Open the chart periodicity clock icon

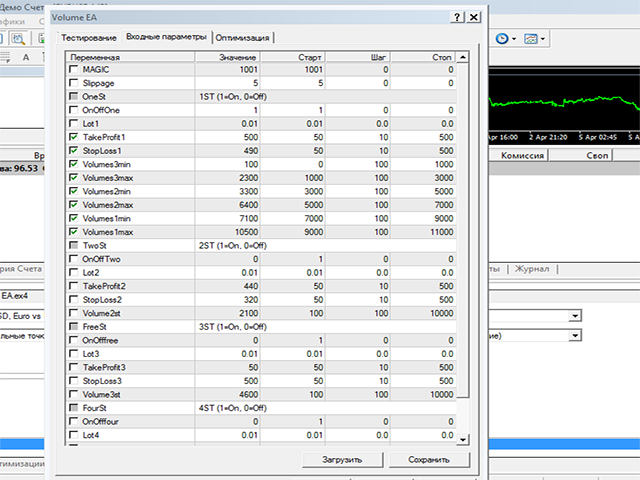(x=502, y=38)
